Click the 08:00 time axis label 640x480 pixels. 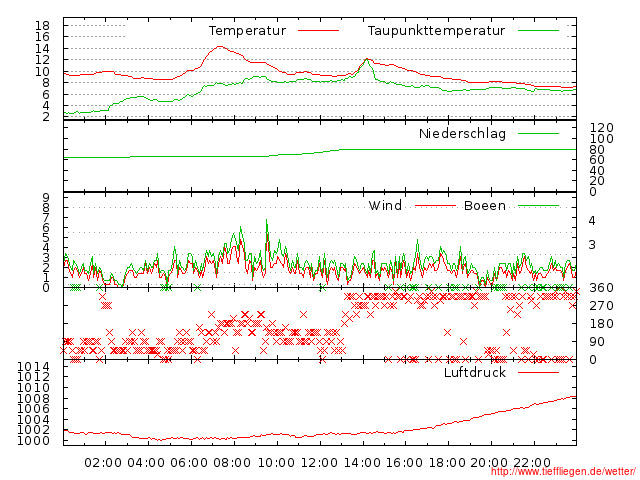pyautogui.click(x=232, y=463)
